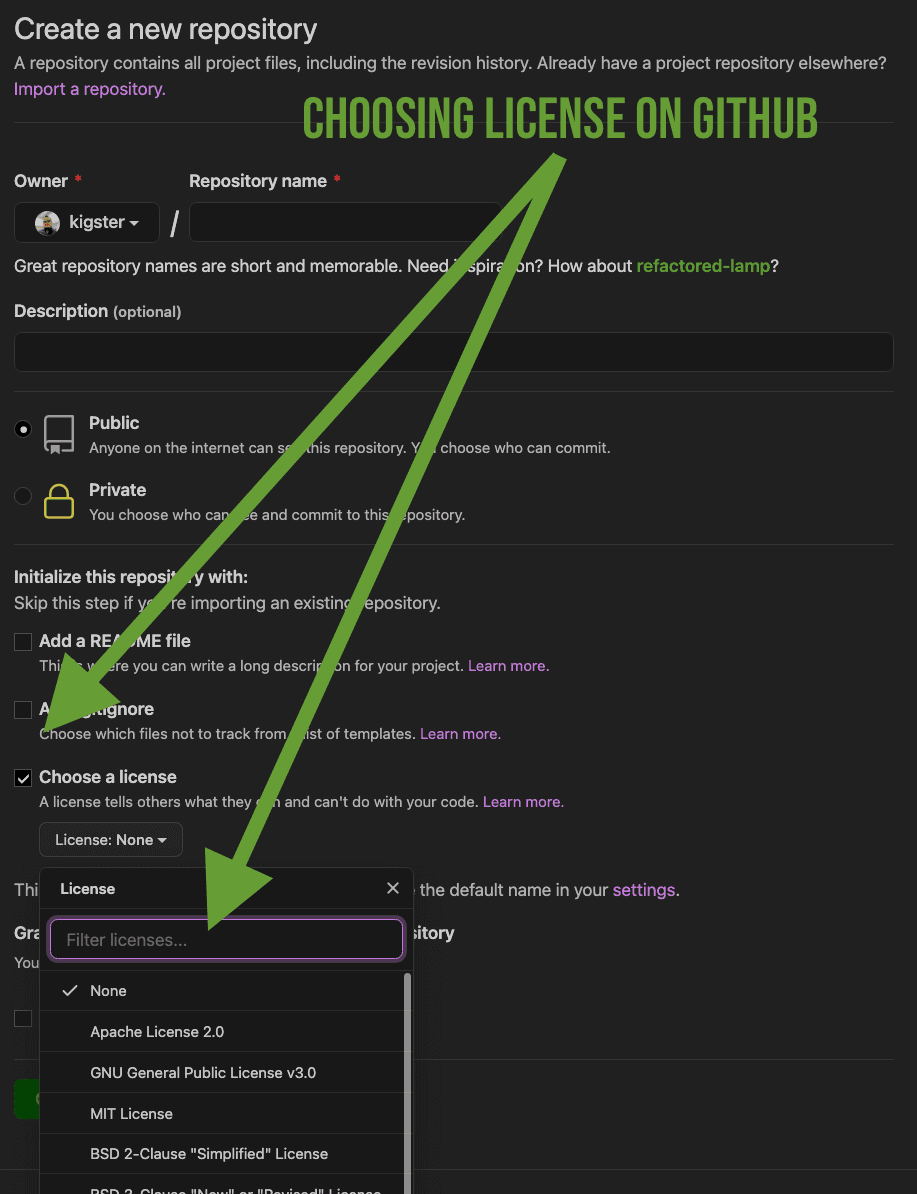
Task: Uncheck the Choose a license checkbox
Action: tap(23, 778)
